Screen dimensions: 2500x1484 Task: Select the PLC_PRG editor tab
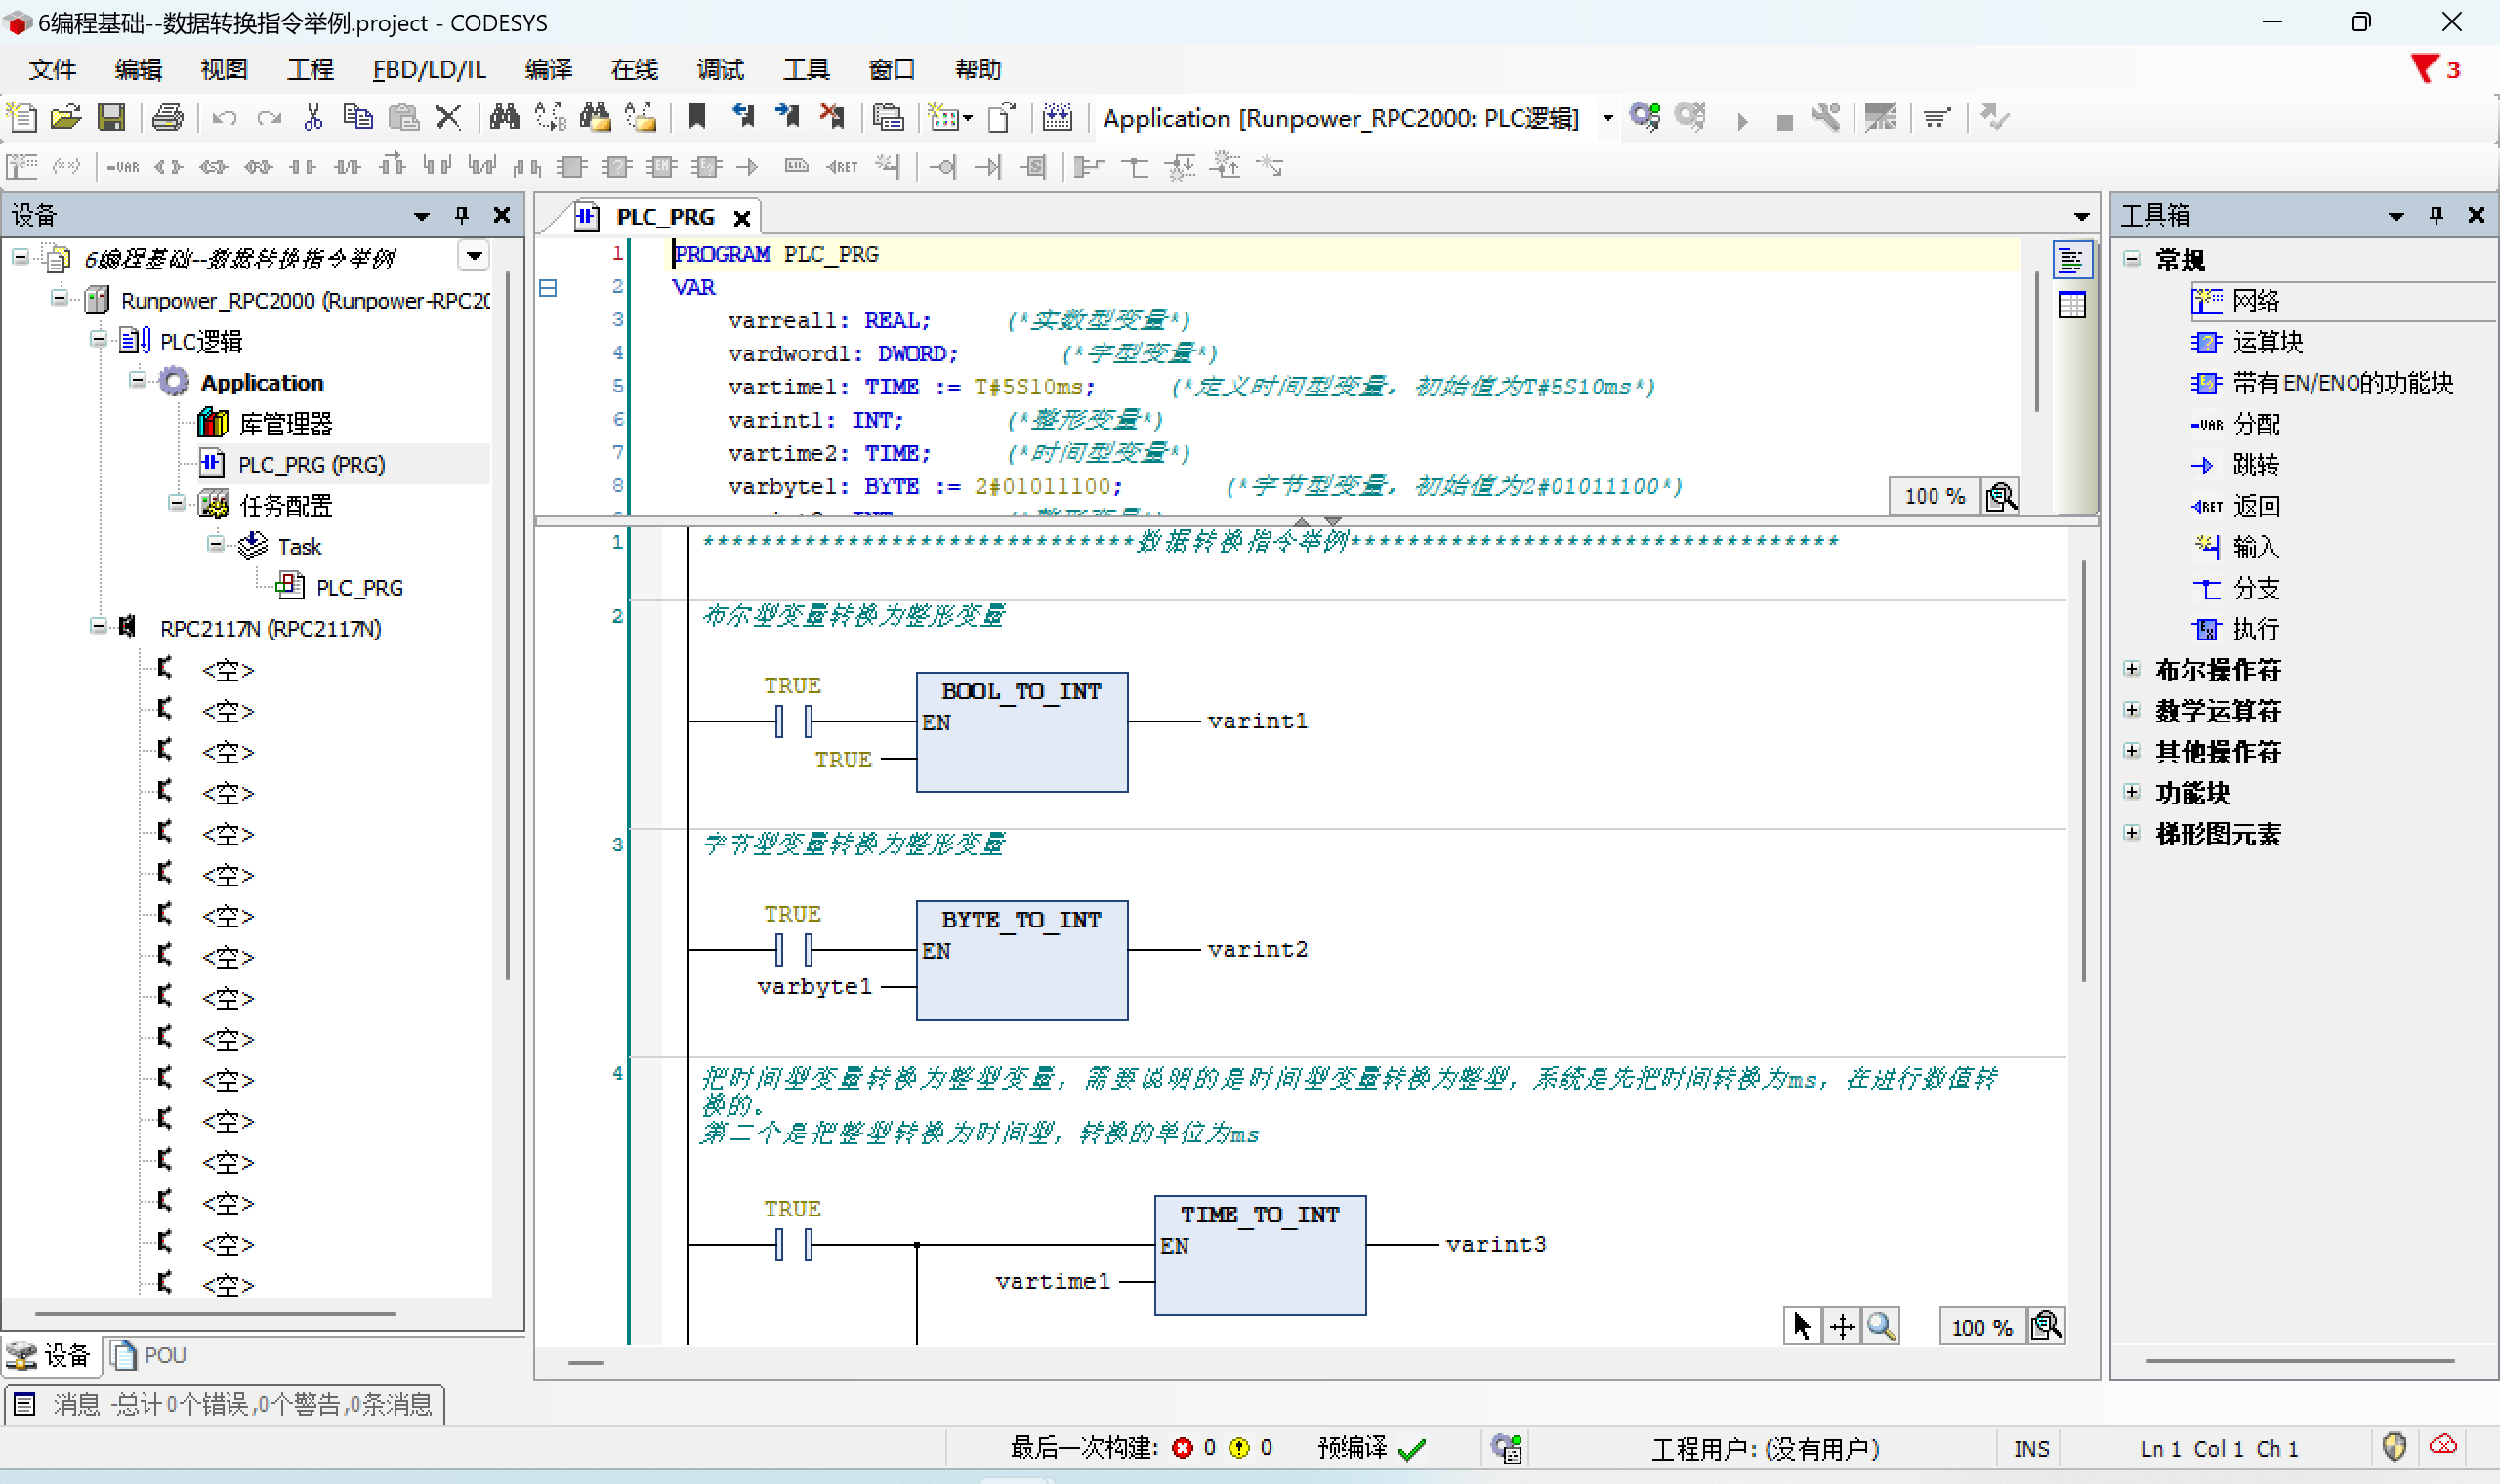click(x=665, y=217)
